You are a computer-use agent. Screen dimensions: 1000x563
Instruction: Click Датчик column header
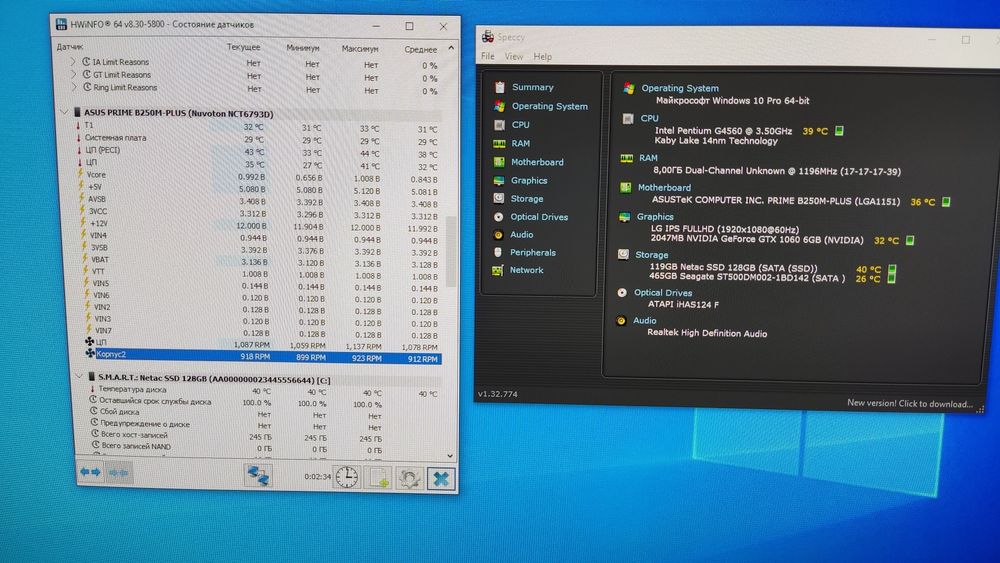(x=70, y=47)
